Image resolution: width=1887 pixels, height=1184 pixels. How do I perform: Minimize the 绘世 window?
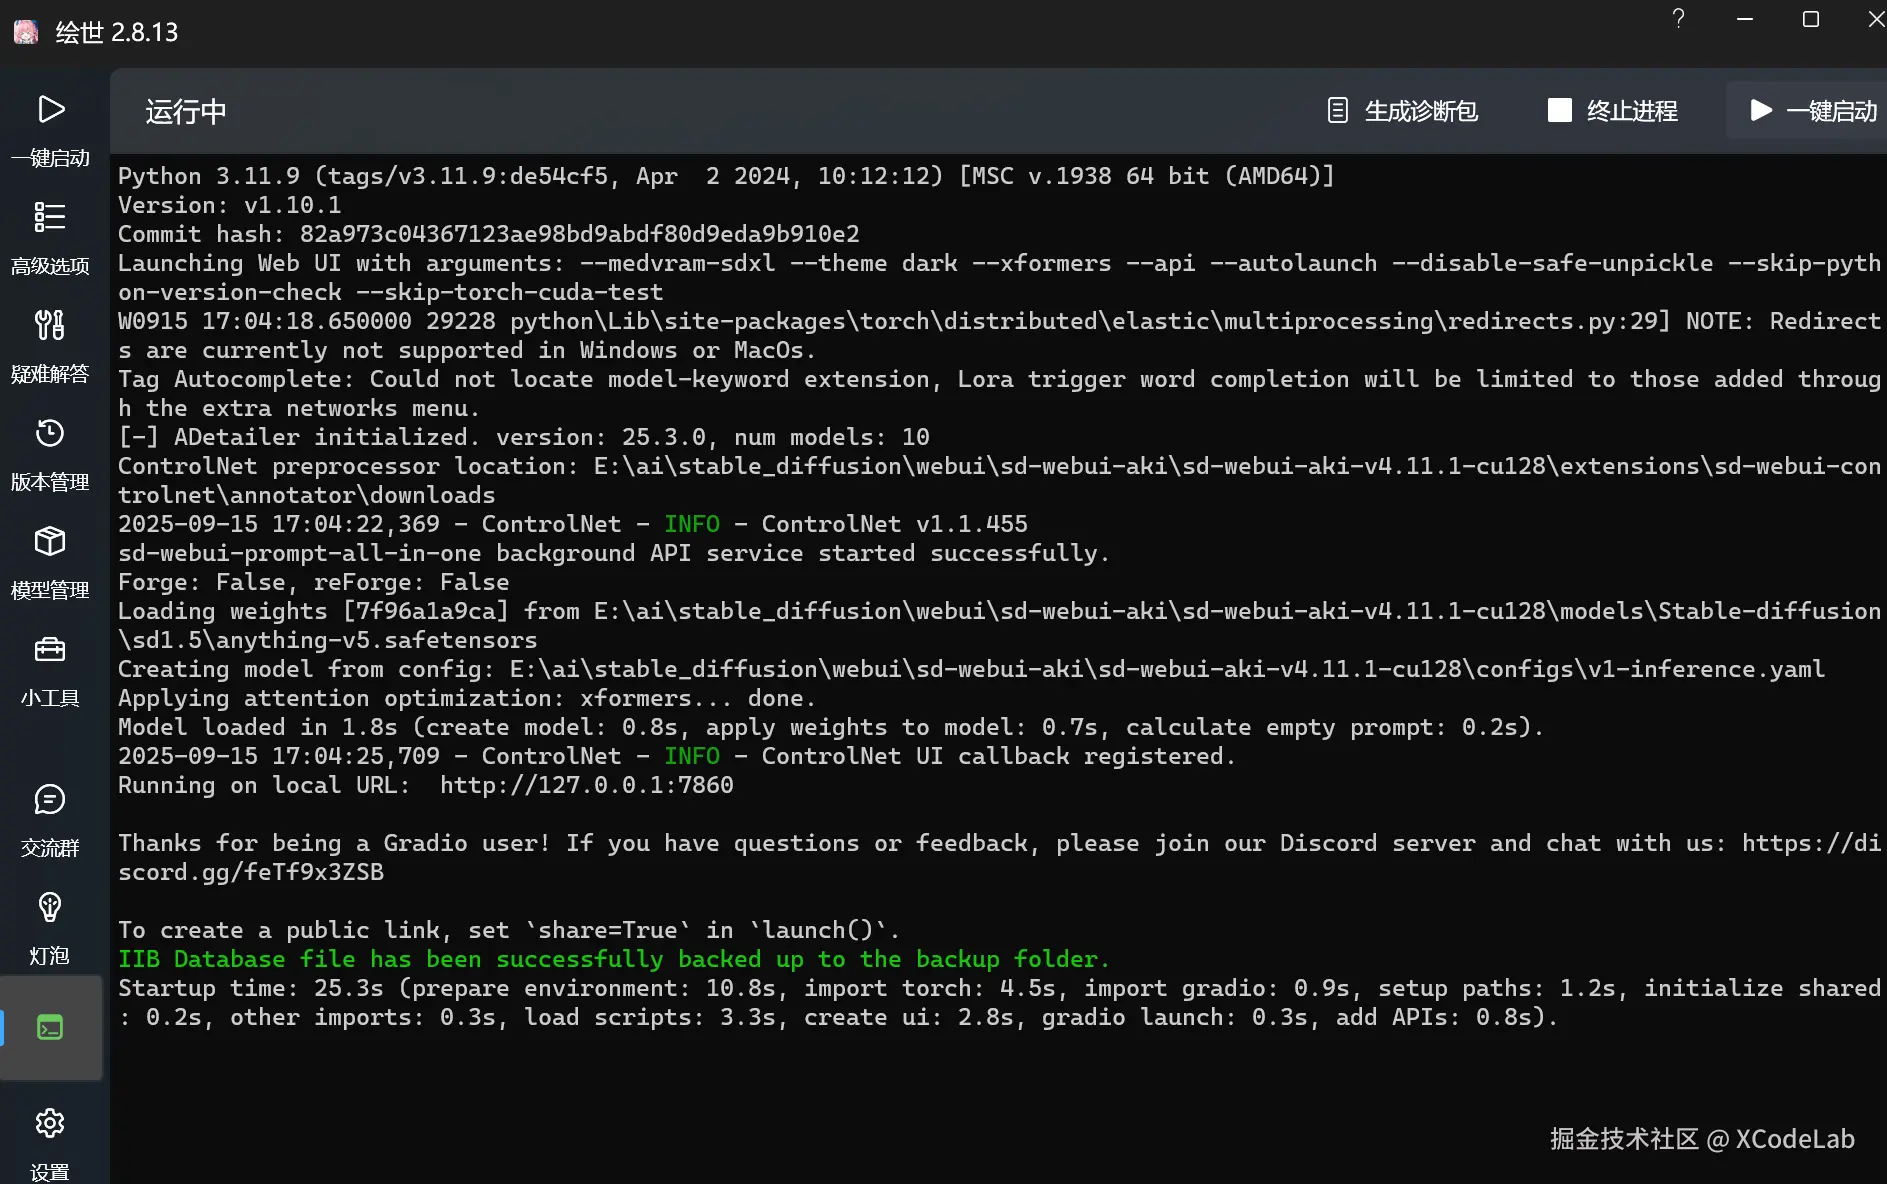[1745, 19]
